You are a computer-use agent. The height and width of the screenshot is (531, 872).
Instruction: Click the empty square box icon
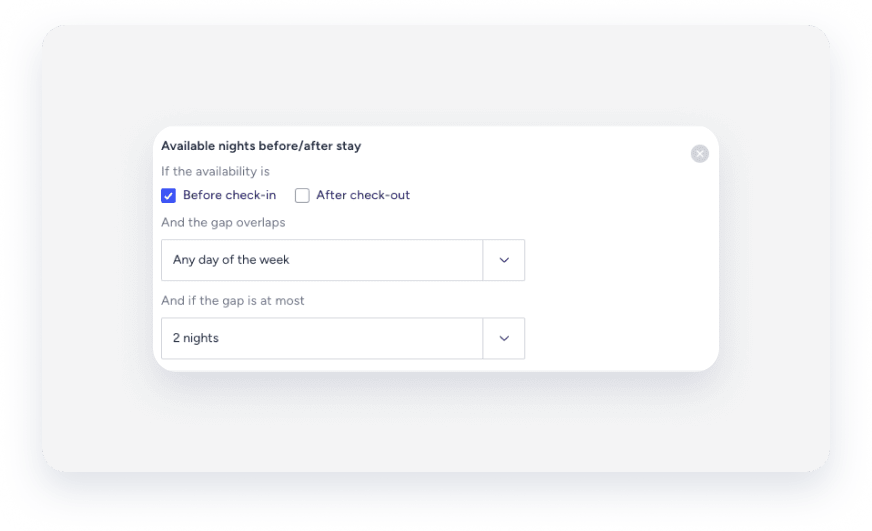302,196
